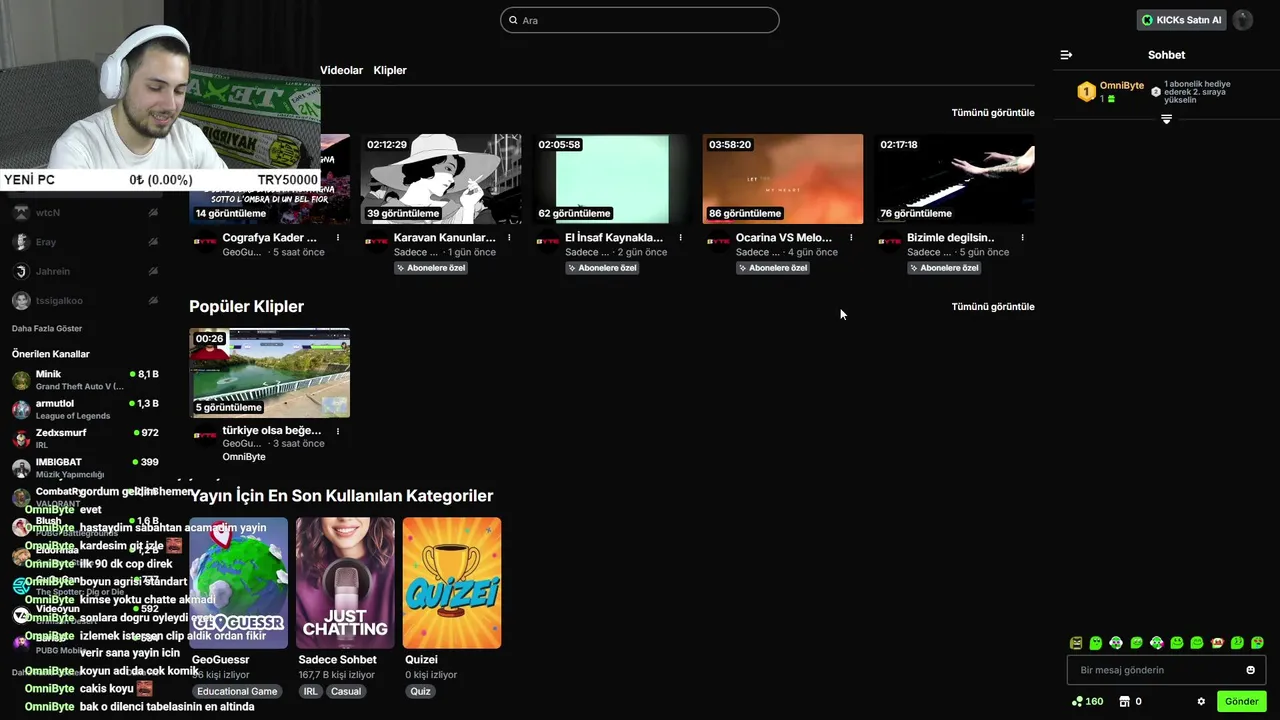
Task: Open options menu for Karavan Kanunlar video
Action: click(x=509, y=238)
